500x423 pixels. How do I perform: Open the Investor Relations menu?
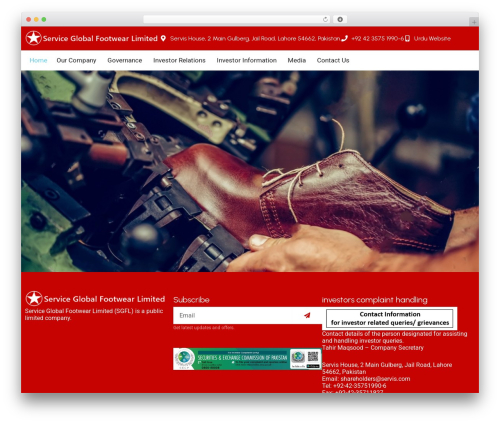click(x=179, y=60)
